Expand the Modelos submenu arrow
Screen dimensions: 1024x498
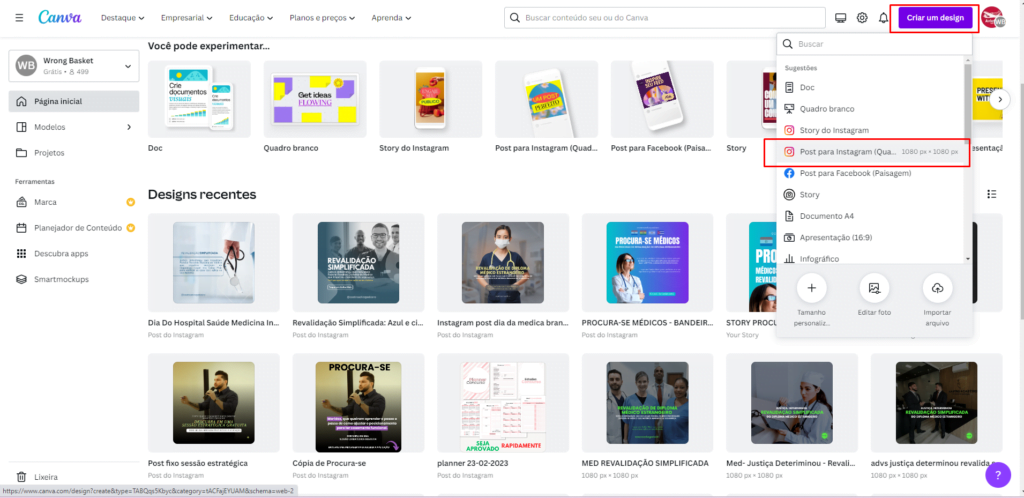tap(129, 127)
